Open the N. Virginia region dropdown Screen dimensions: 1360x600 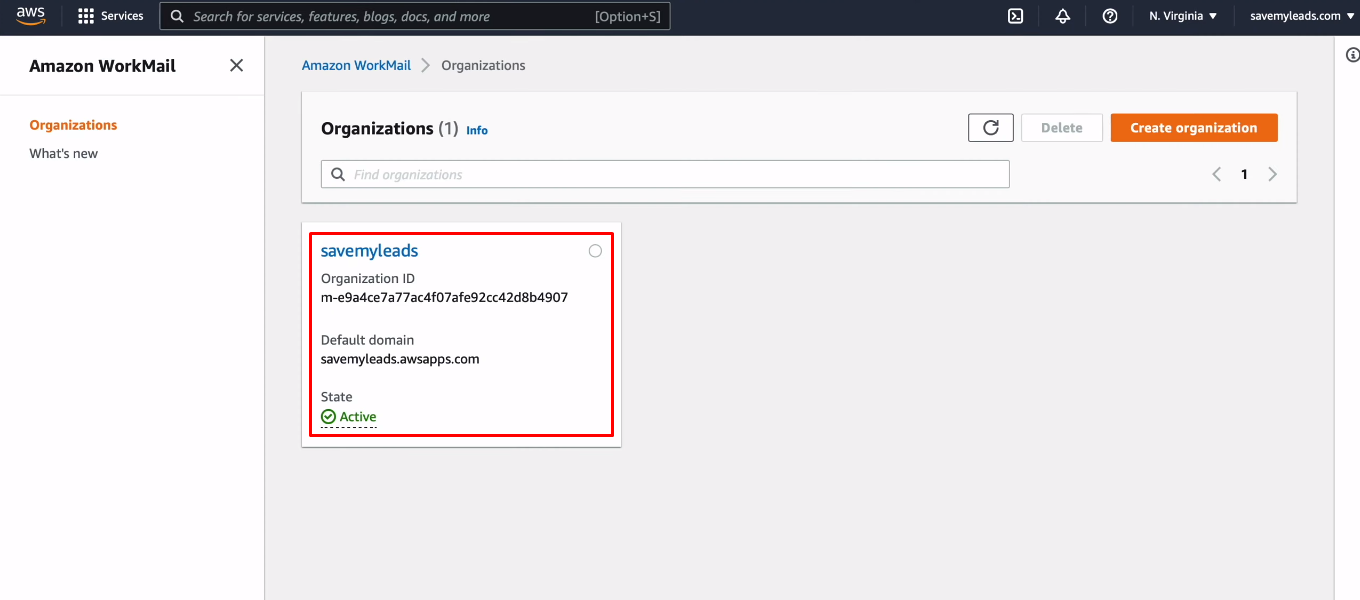point(1183,16)
